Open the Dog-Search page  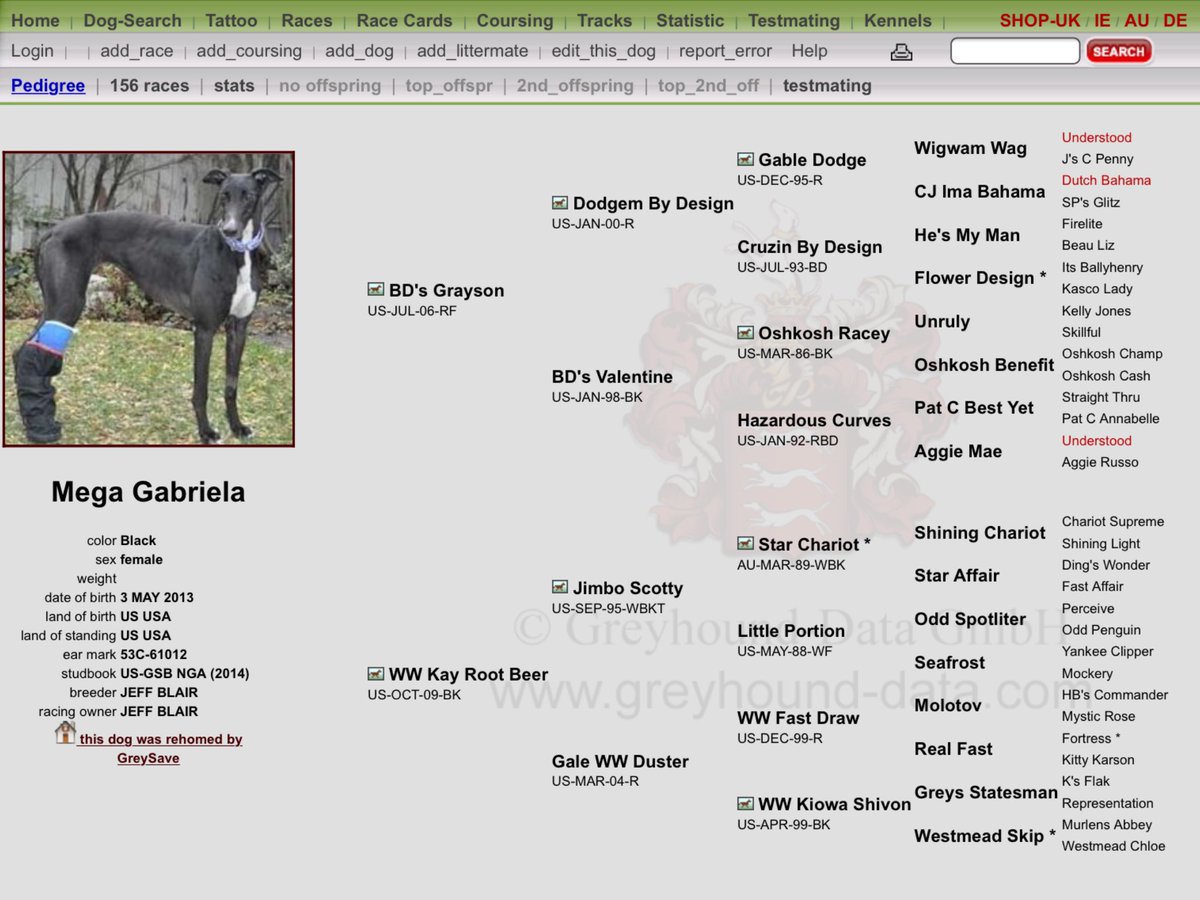coord(133,20)
